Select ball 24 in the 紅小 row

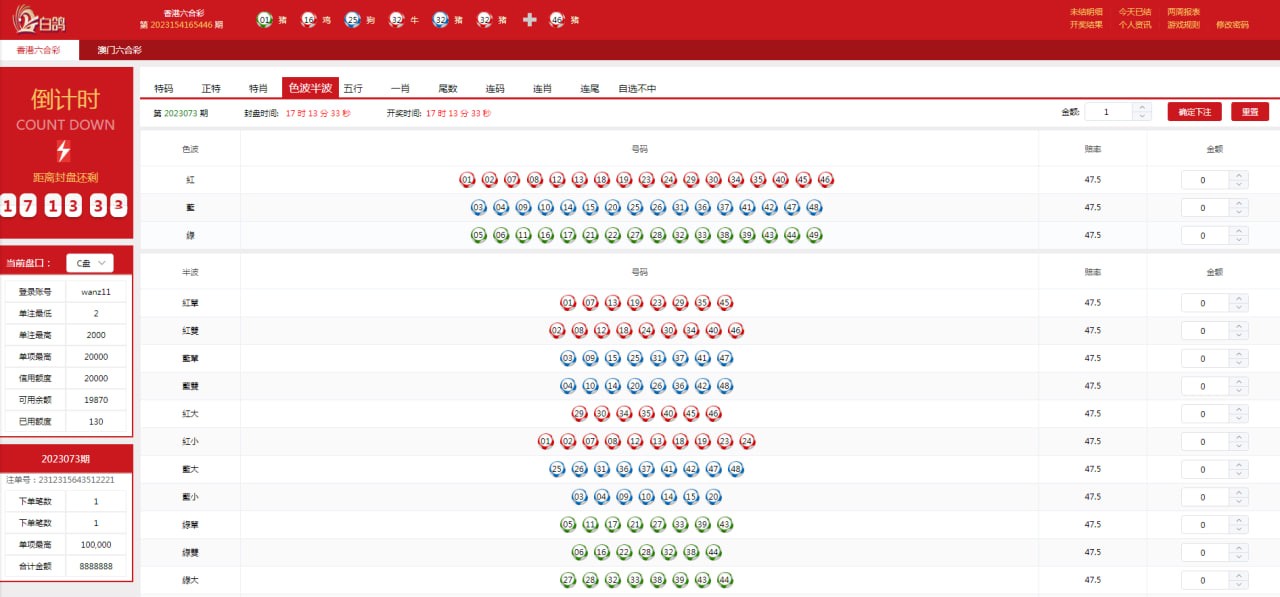tap(746, 441)
